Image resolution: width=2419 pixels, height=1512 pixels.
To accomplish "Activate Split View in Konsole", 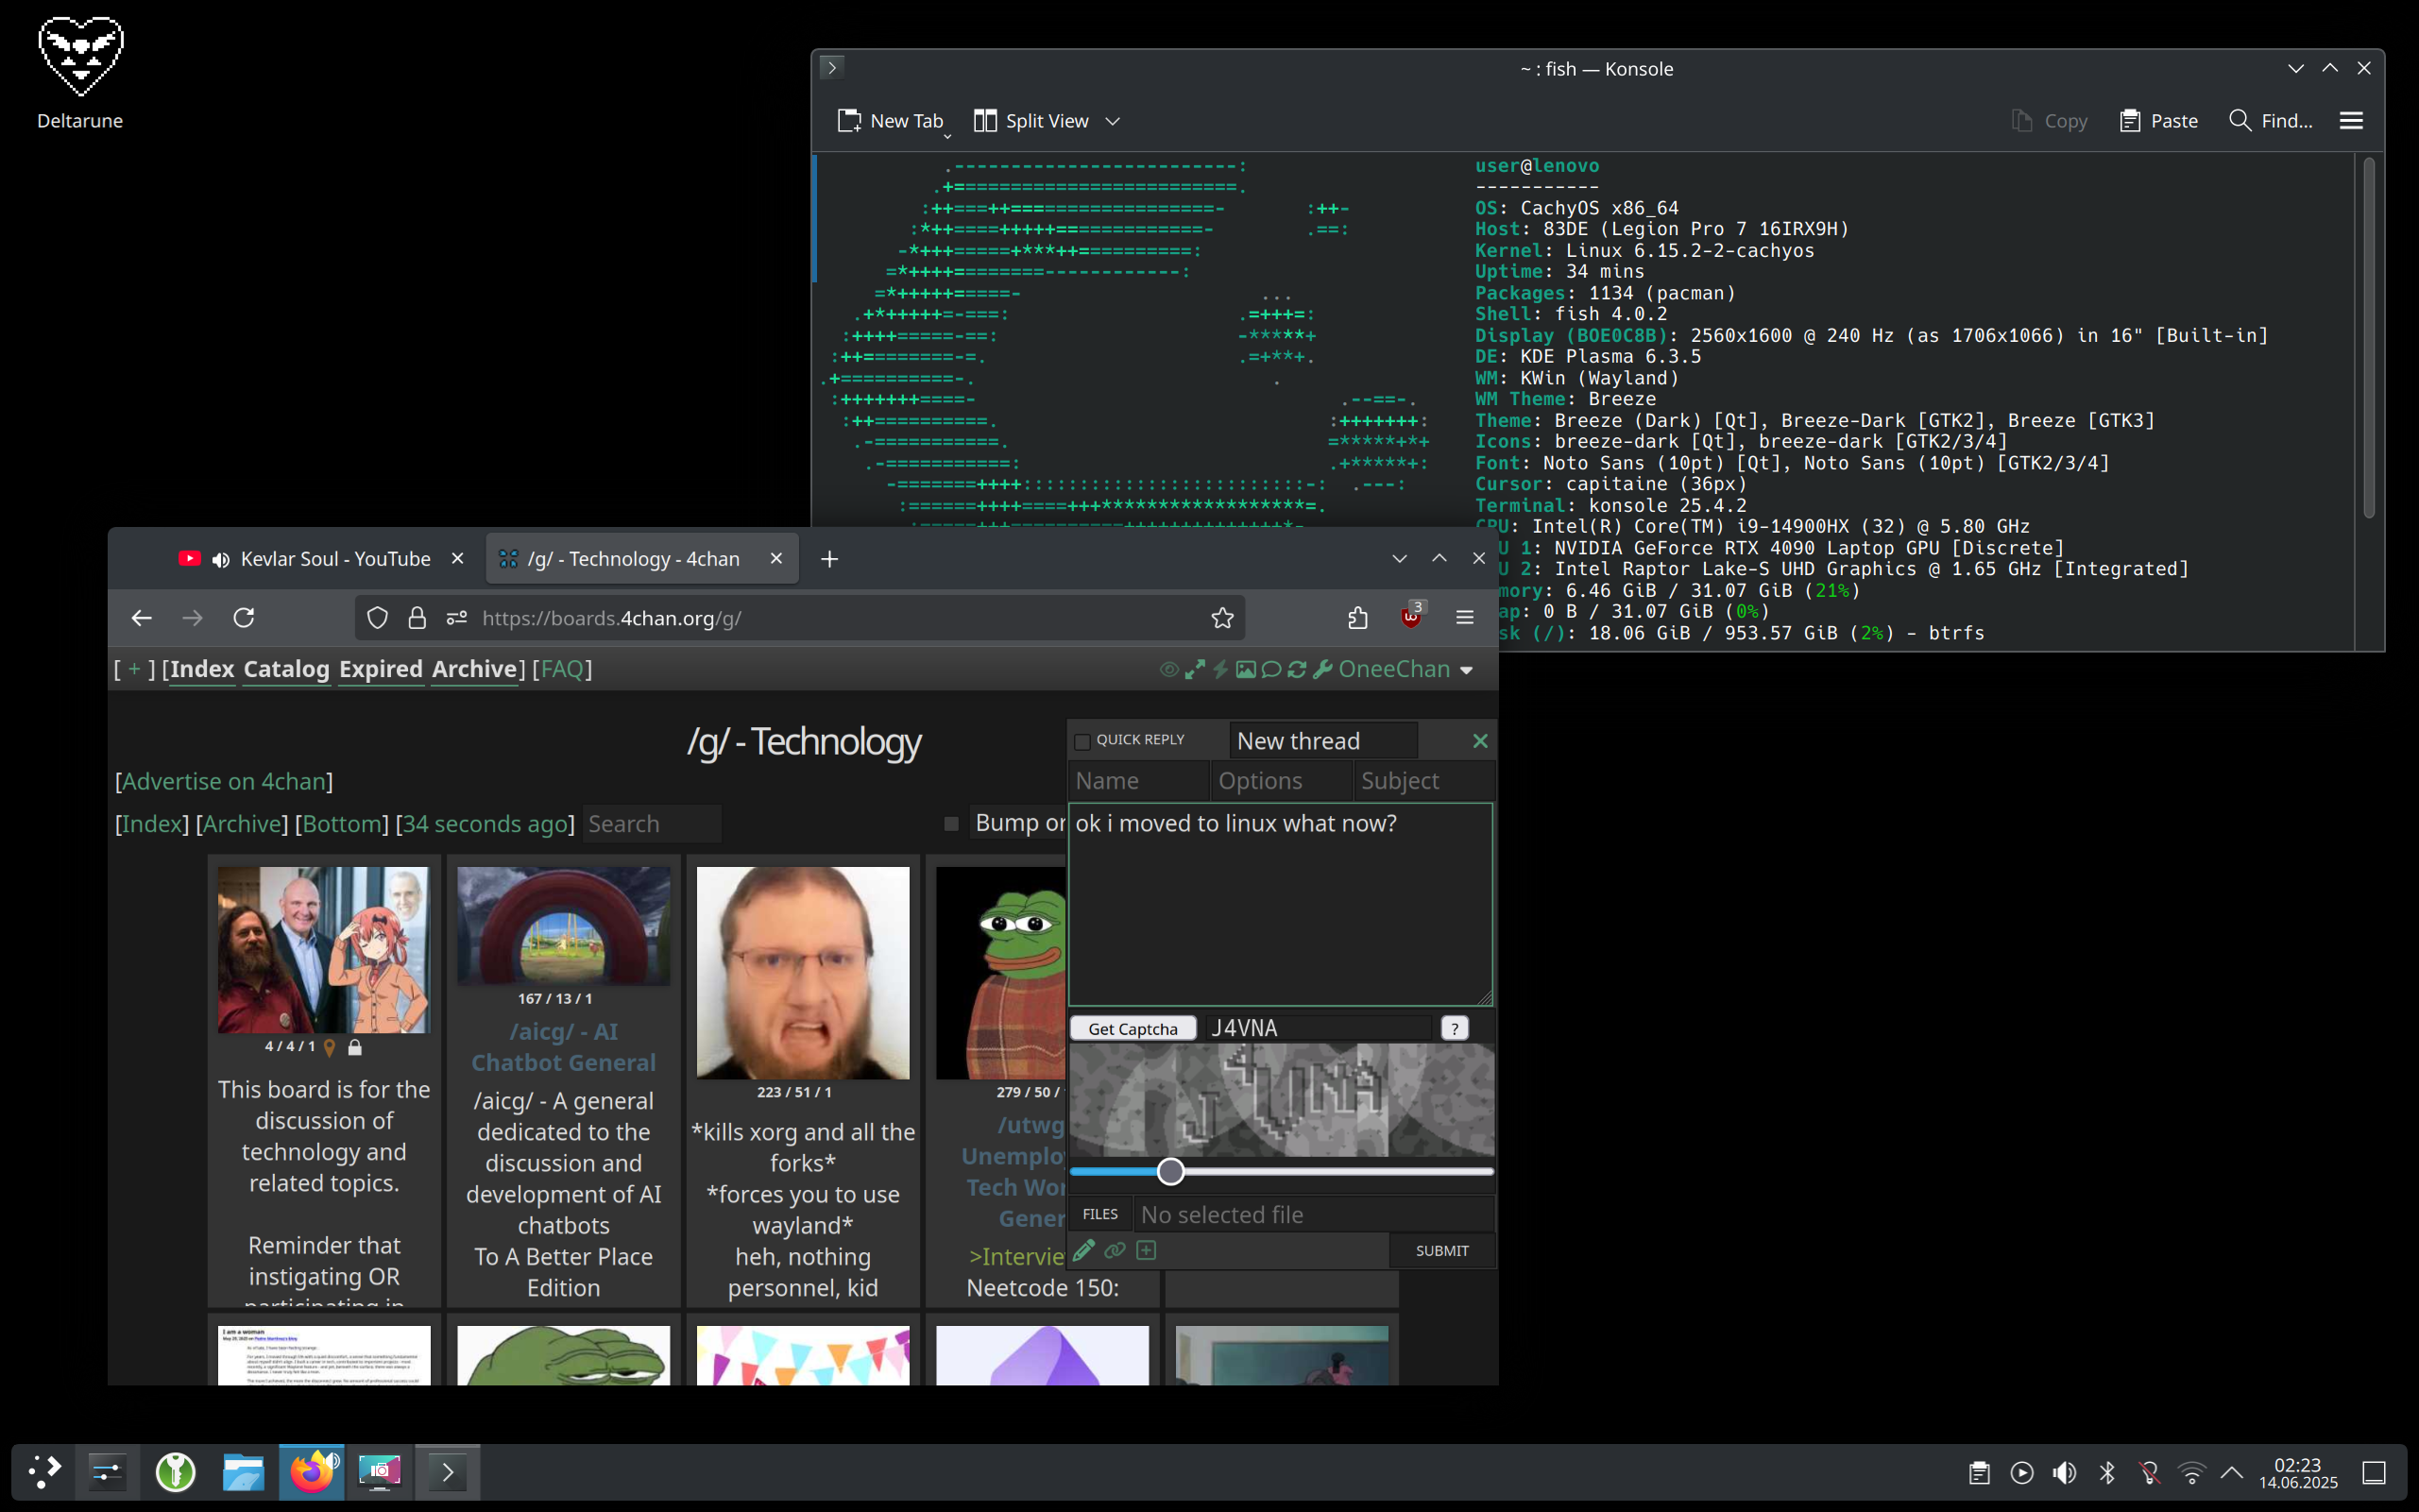I will 1031,121.
